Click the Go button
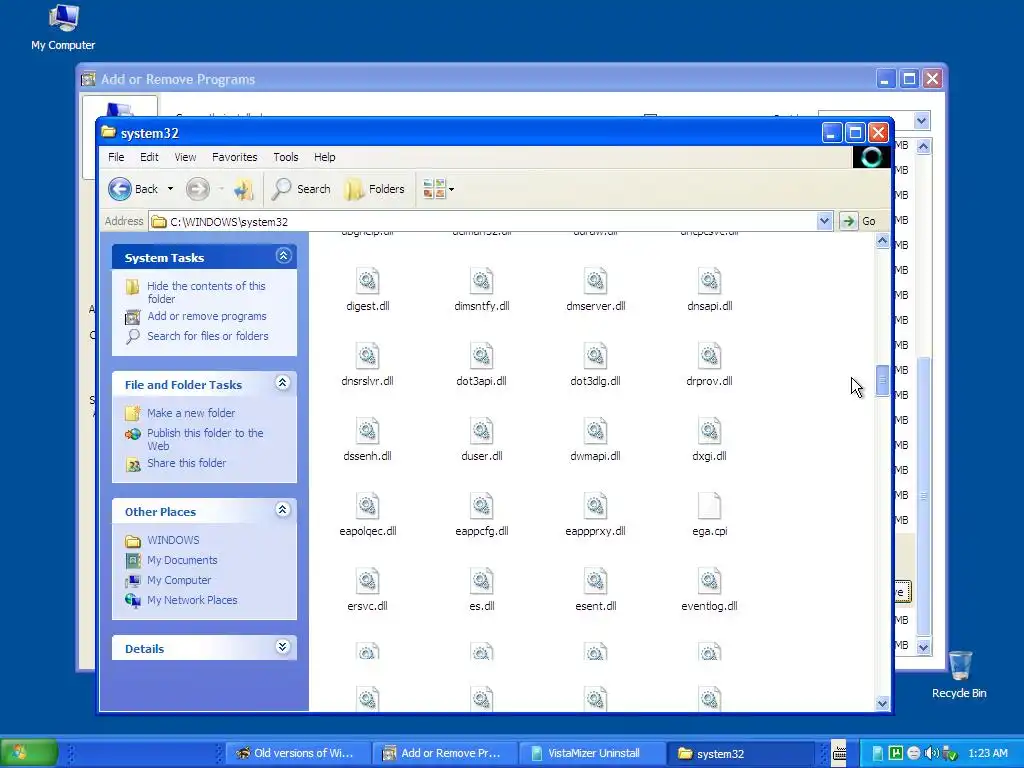Viewport: 1024px width, 768px height. pos(859,221)
